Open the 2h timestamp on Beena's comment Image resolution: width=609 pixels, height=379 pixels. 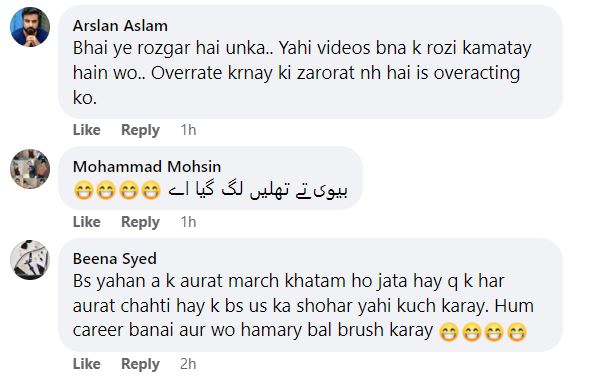point(188,364)
